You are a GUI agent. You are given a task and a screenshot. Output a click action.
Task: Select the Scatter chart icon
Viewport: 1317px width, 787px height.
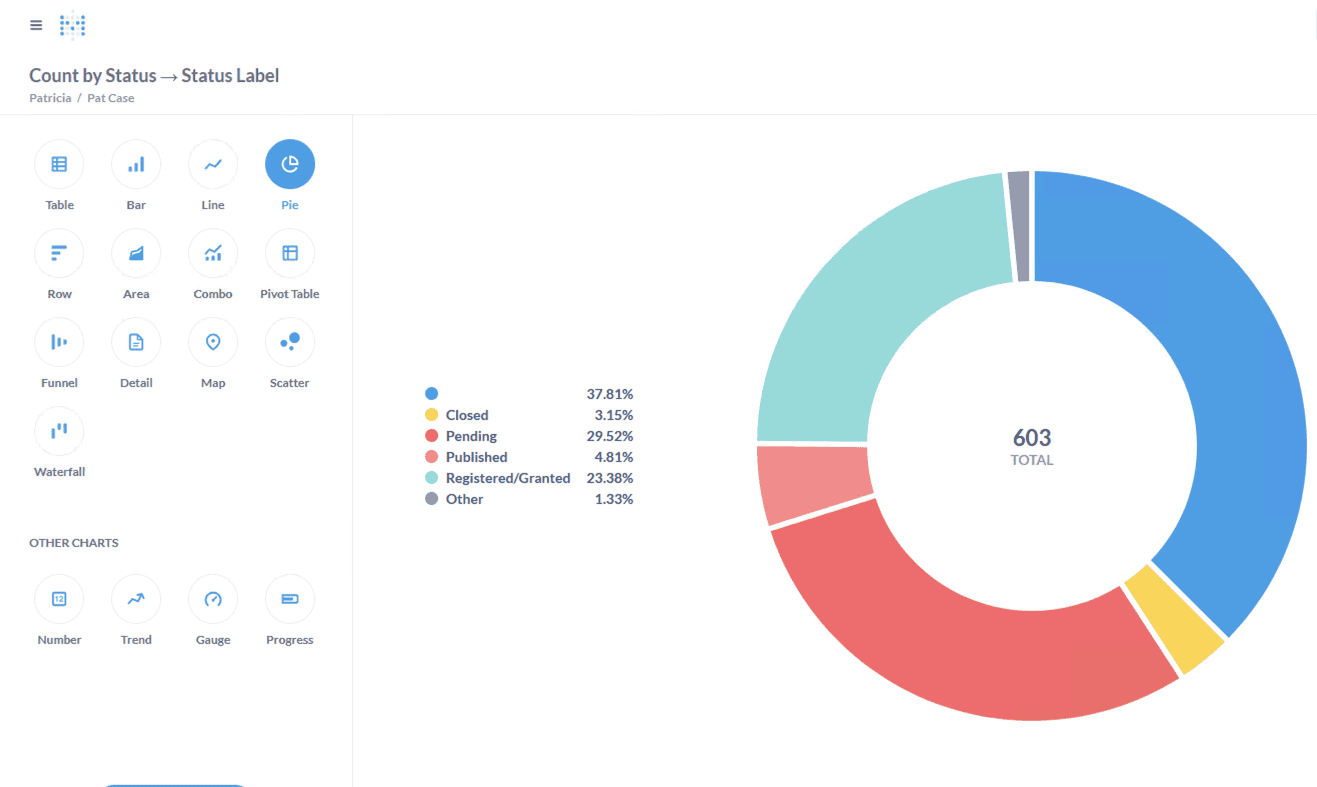pyautogui.click(x=290, y=342)
